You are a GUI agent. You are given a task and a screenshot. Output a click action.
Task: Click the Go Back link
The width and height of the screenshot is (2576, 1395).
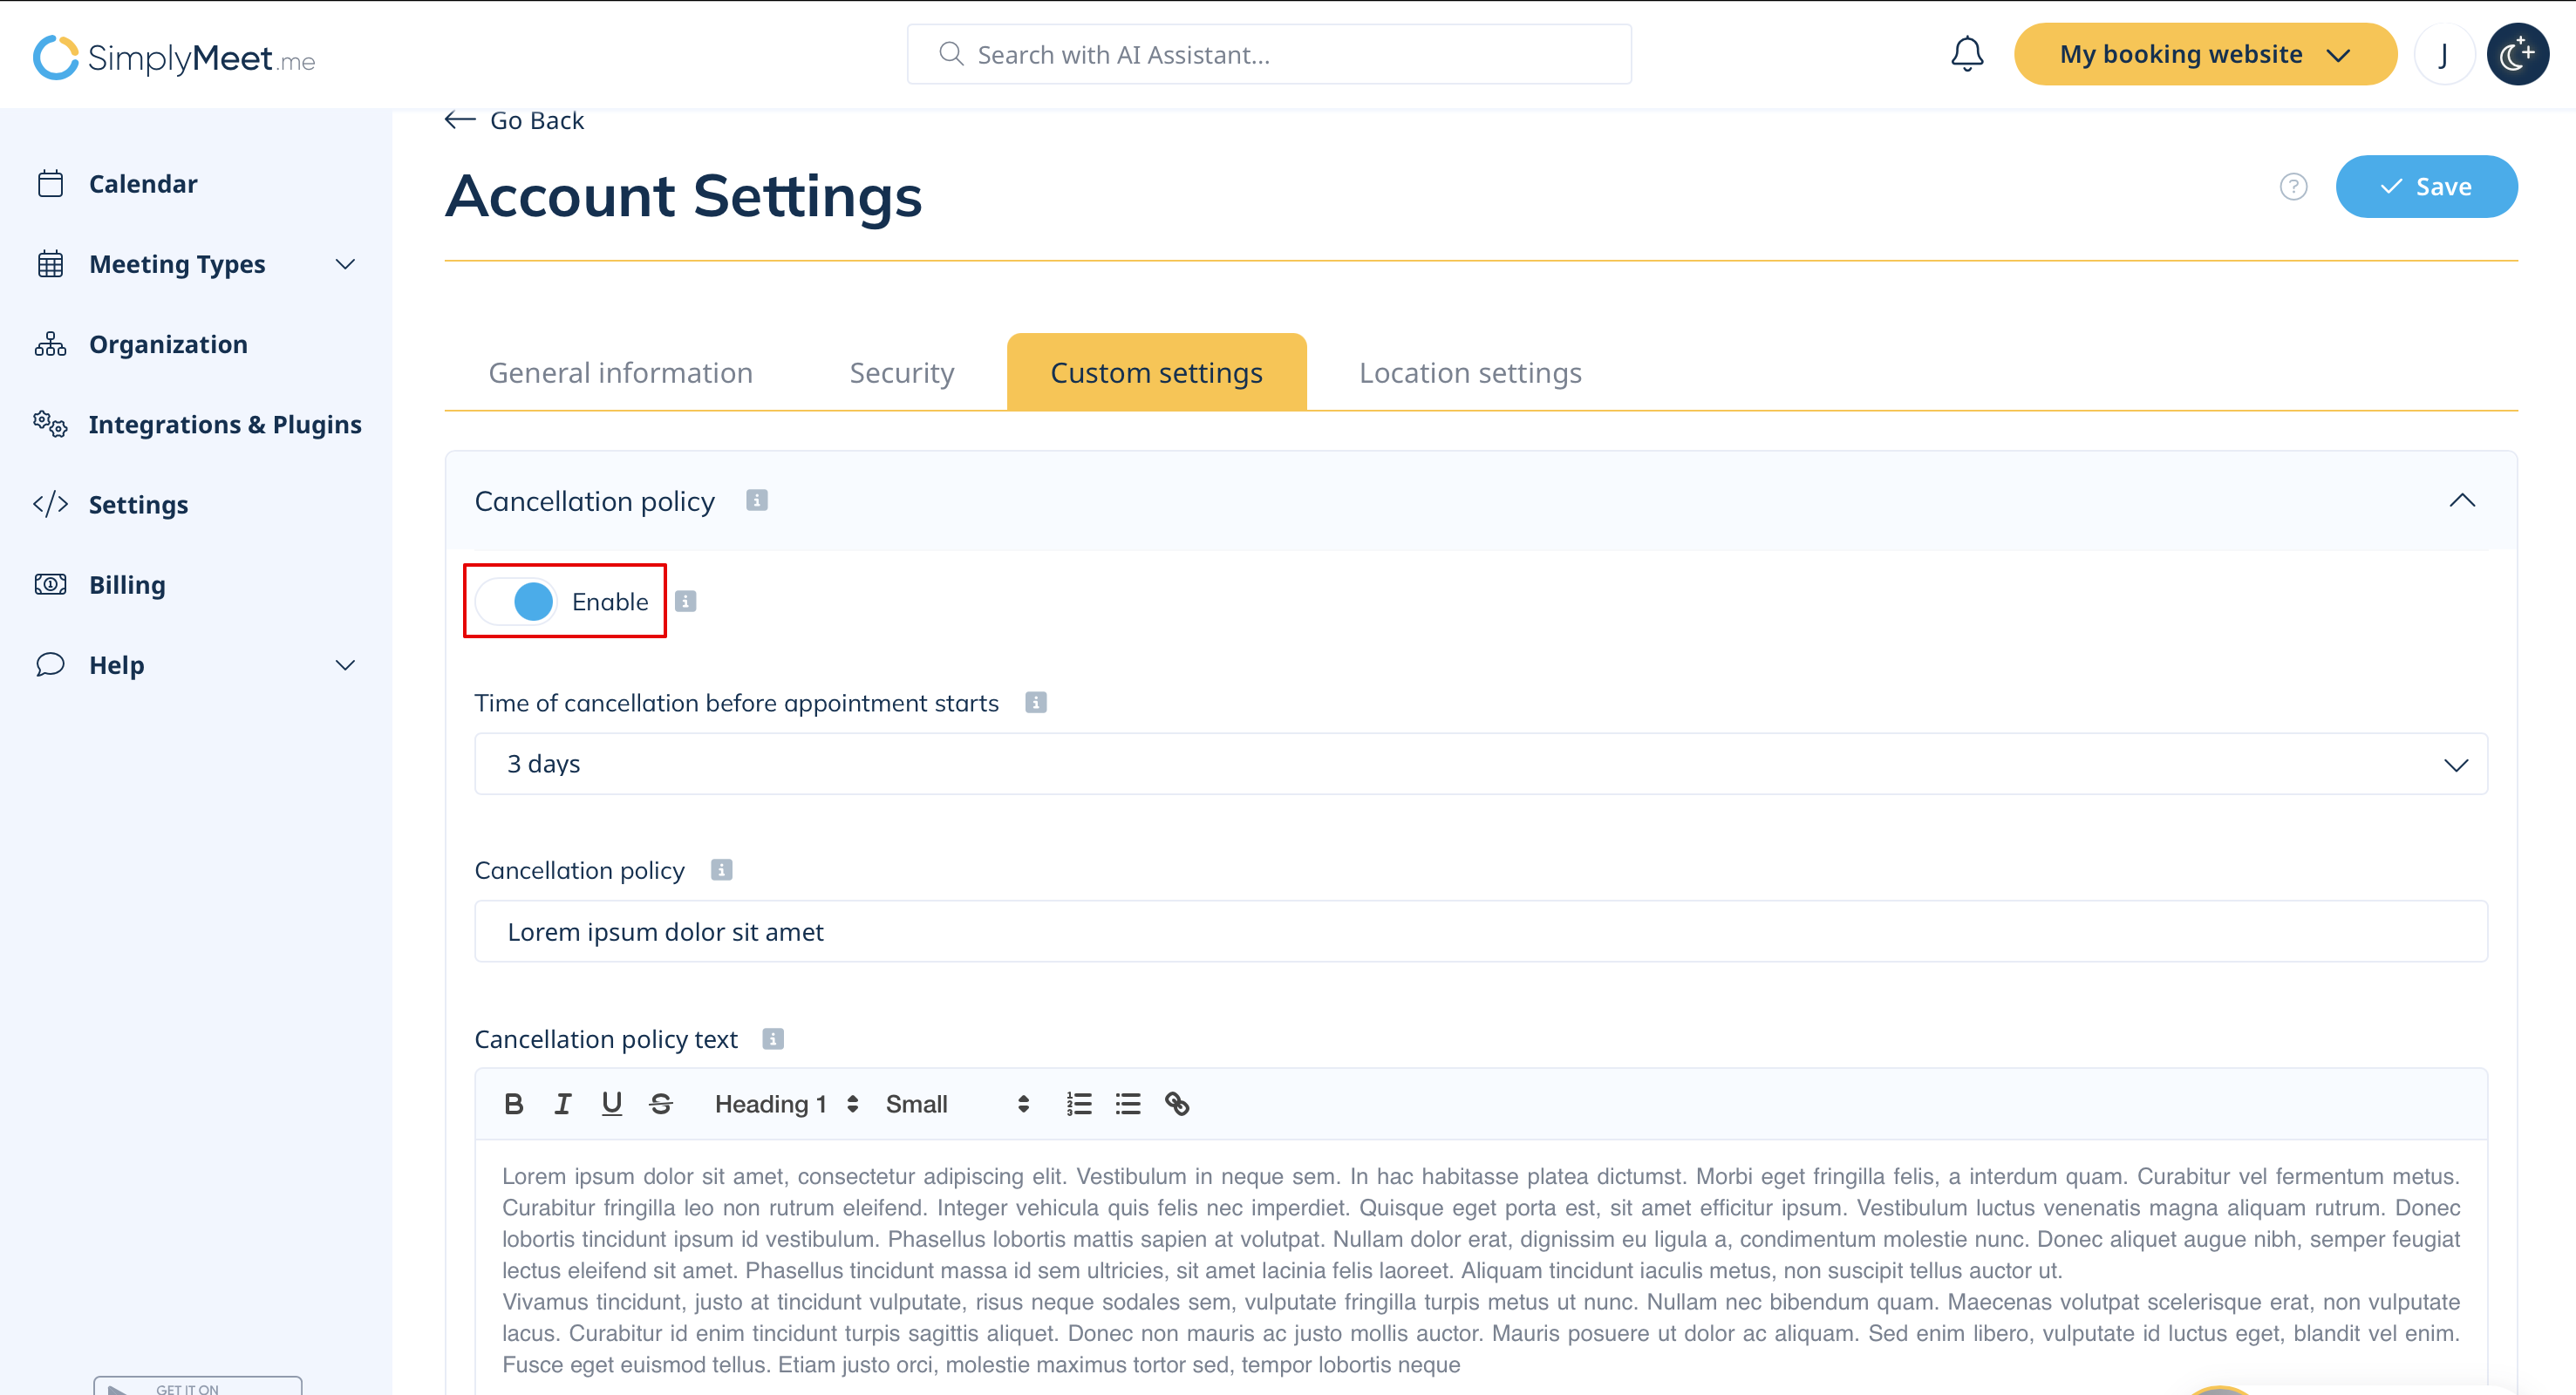pyautogui.click(x=515, y=120)
